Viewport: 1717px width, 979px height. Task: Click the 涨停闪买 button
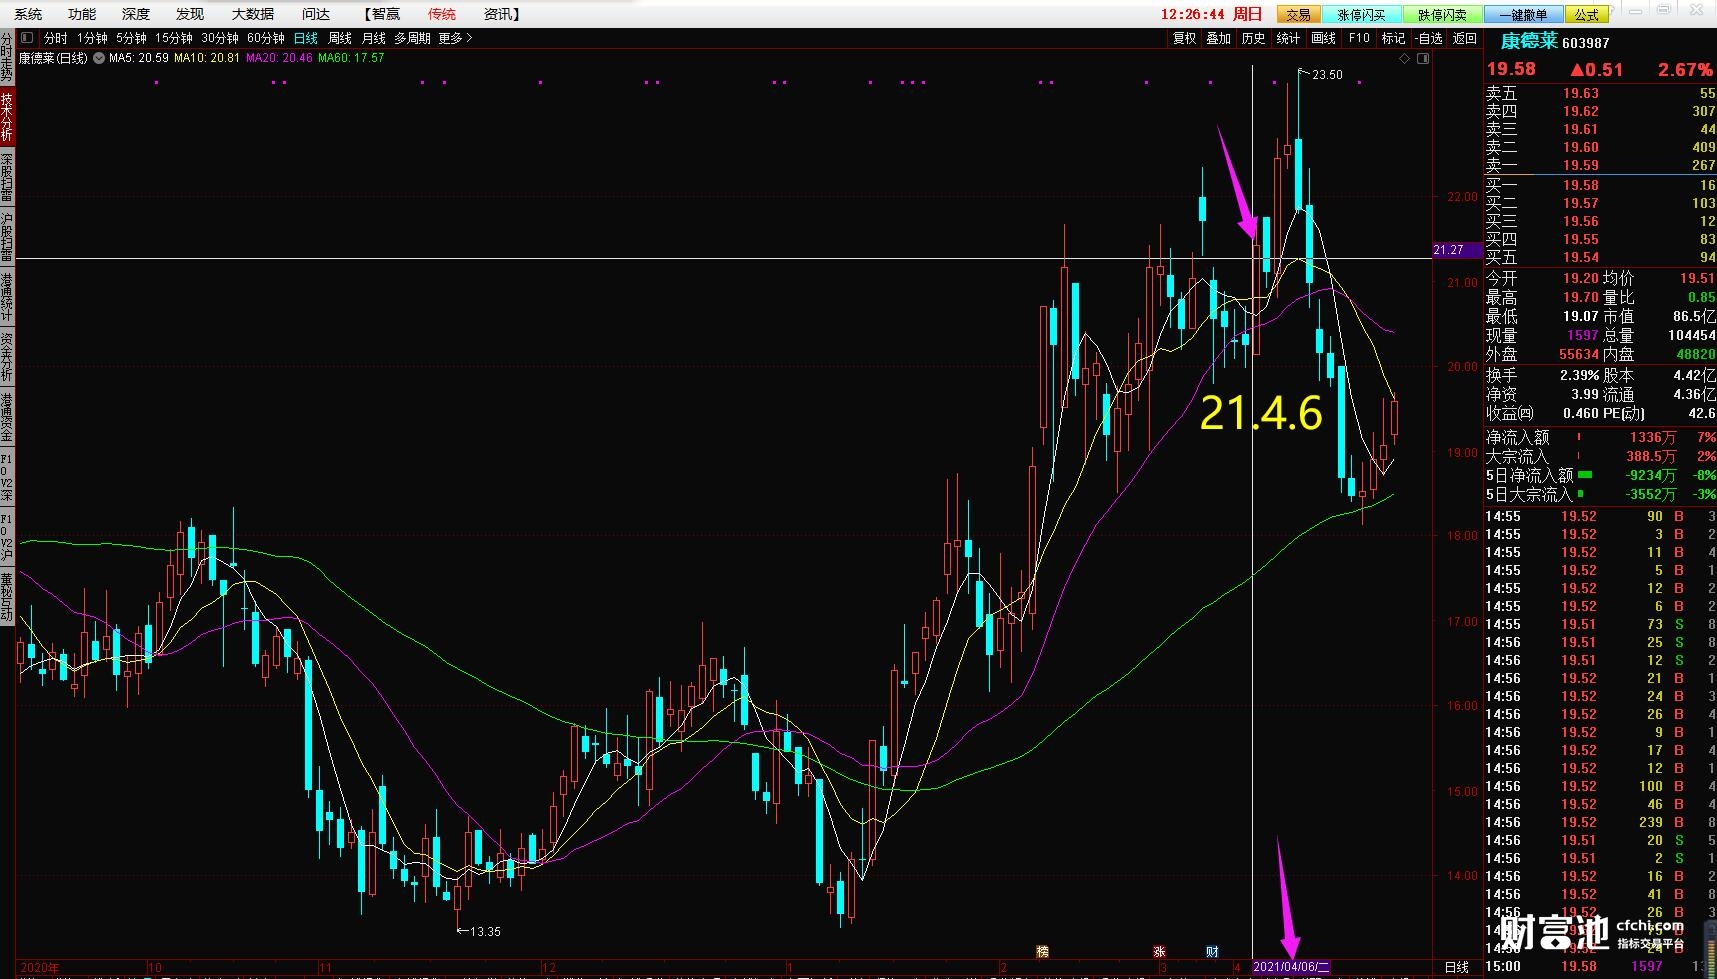coord(1361,14)
